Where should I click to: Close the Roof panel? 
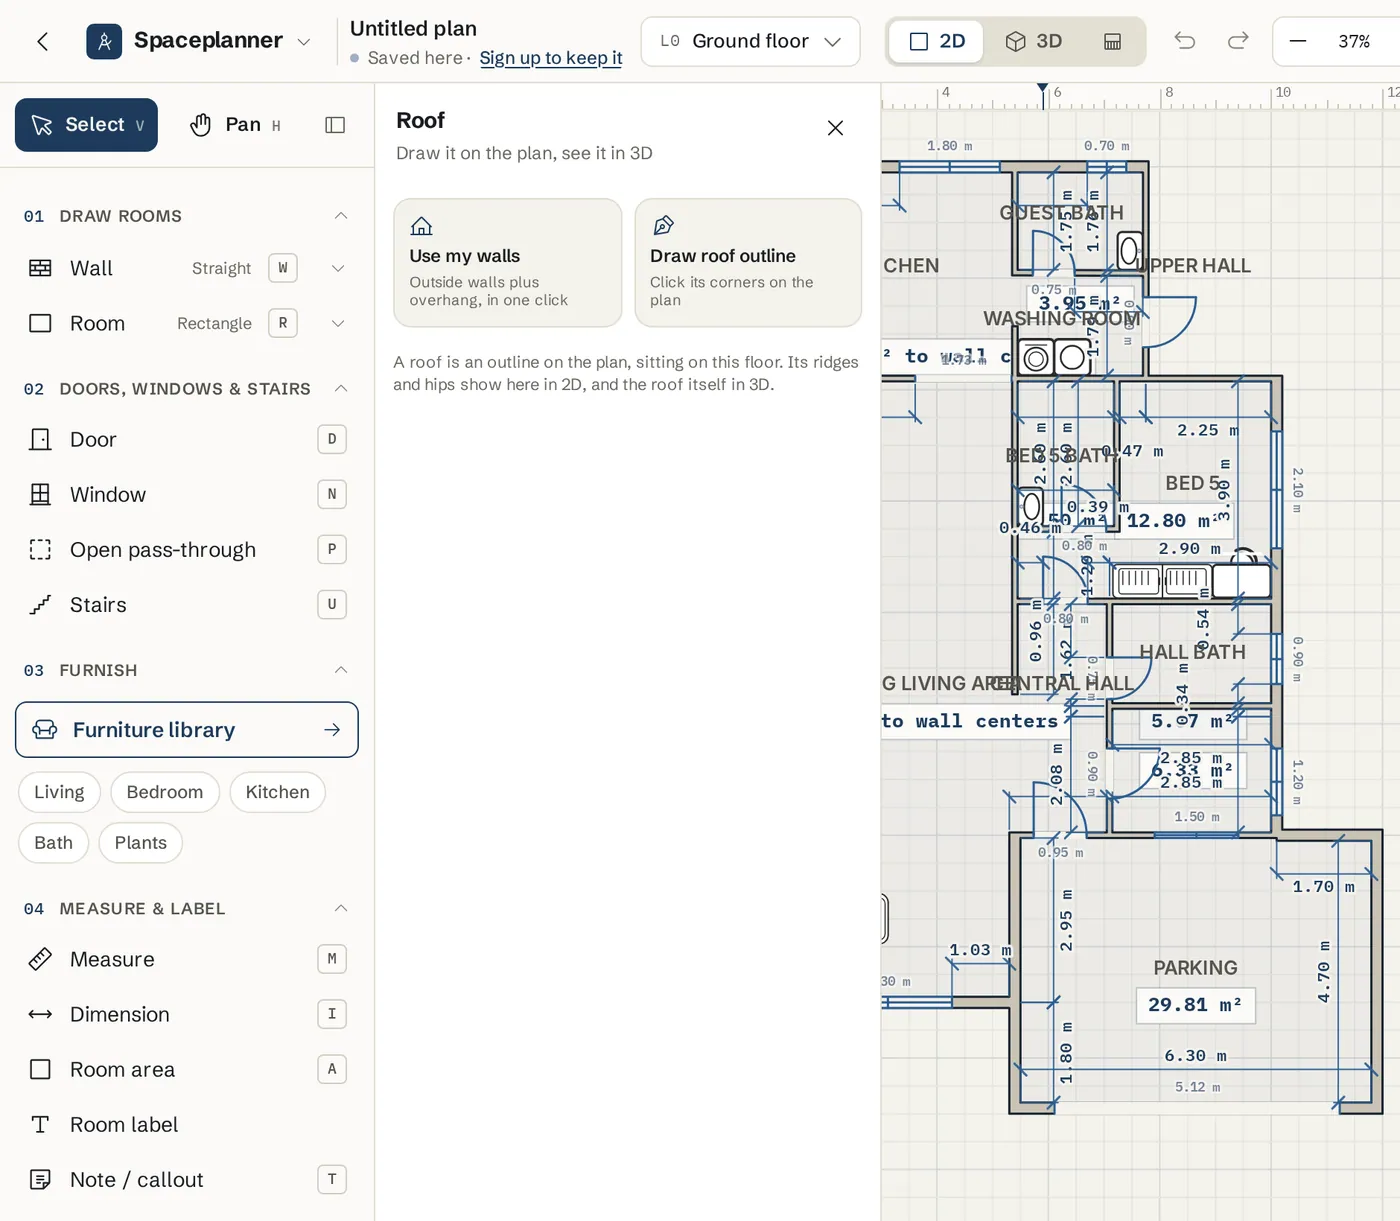point(835,128)
